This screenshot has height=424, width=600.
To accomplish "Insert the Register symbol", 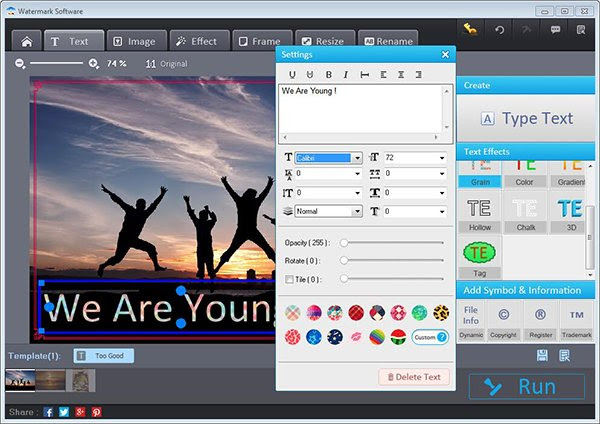I will click(540, 321).
